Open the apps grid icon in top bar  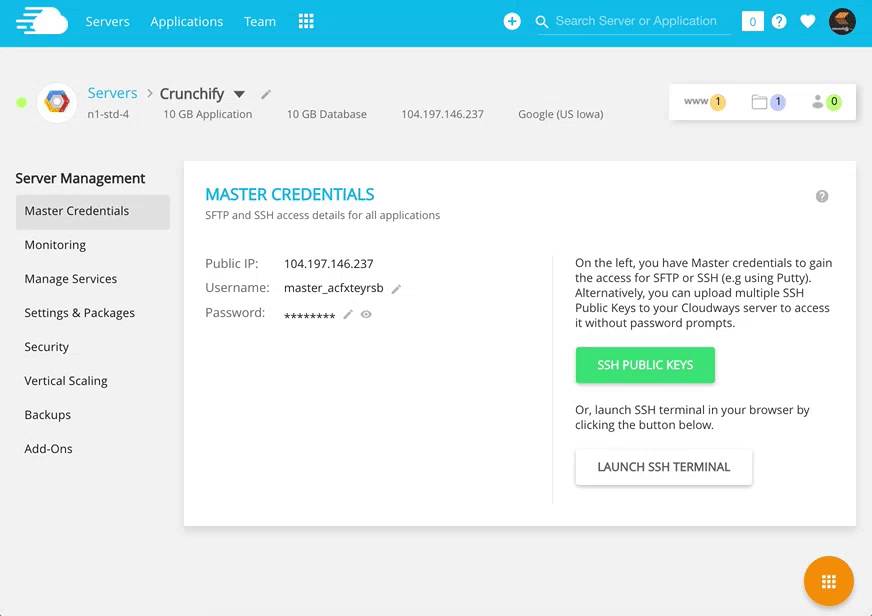point(306,21)
